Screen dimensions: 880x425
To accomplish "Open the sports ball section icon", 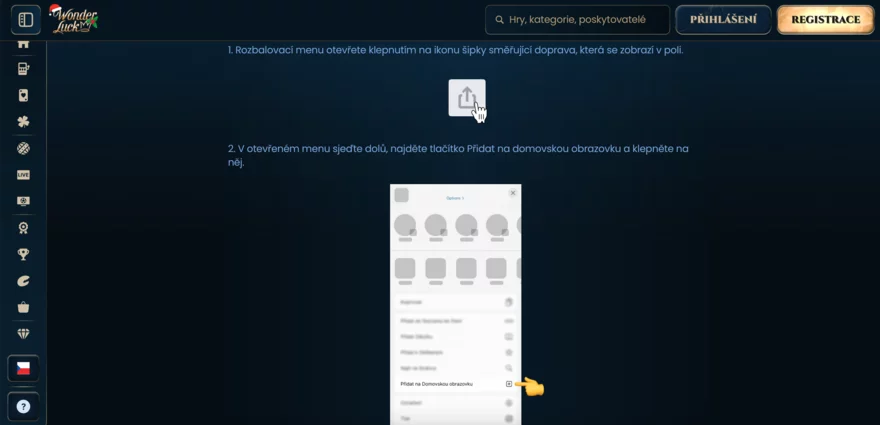I will 23,148.
